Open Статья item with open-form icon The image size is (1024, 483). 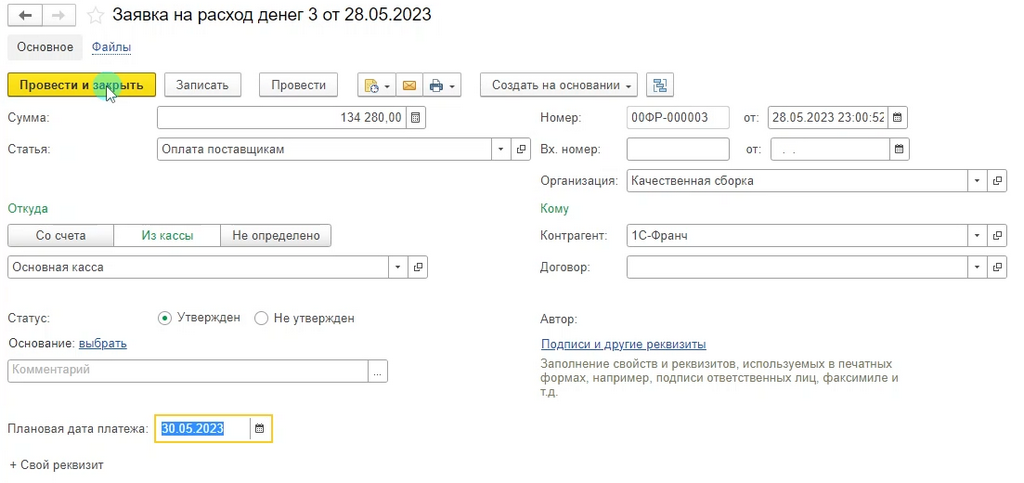[x=520, y=149]
